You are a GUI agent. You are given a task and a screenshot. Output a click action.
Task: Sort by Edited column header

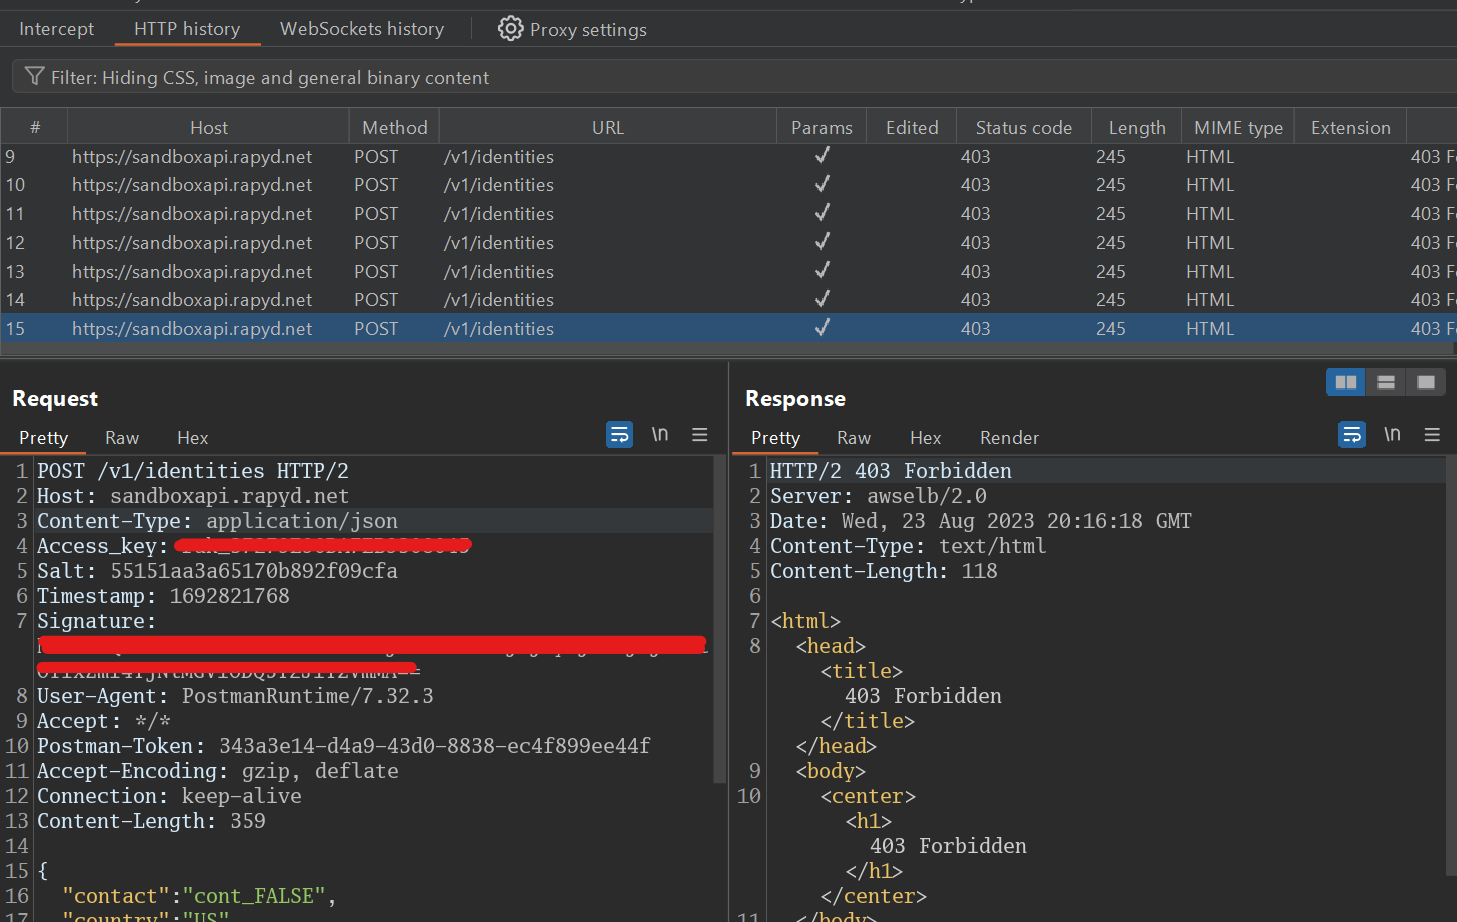coord(912,127)
